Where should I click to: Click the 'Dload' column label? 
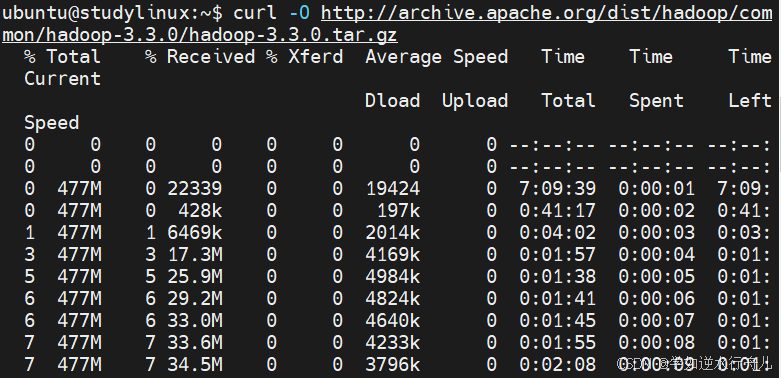click(x=392, y=101)
